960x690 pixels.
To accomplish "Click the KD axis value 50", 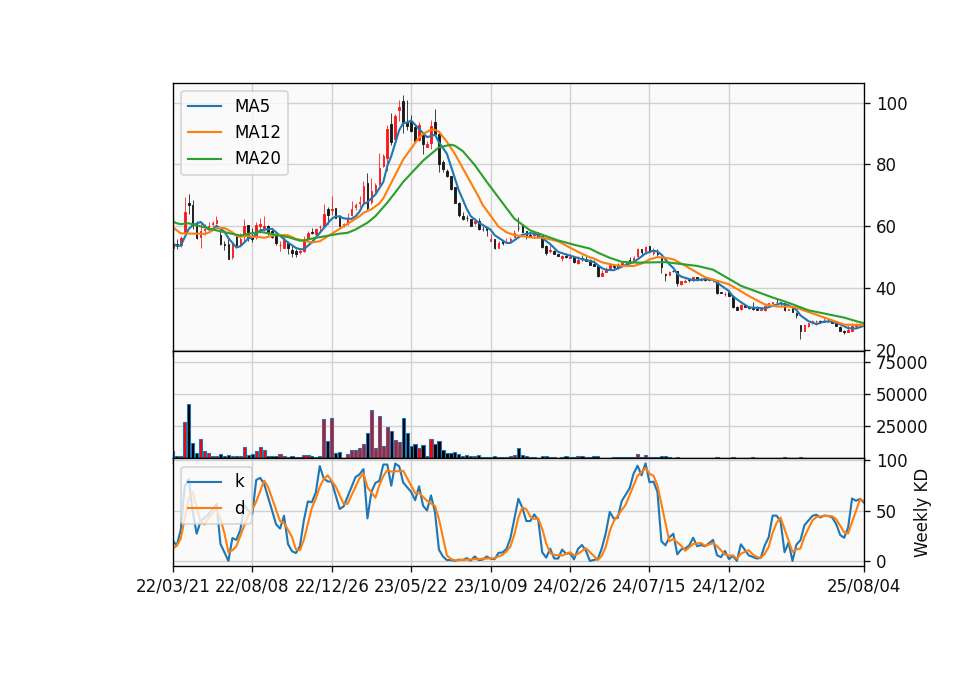I will [x=887, y=511].
